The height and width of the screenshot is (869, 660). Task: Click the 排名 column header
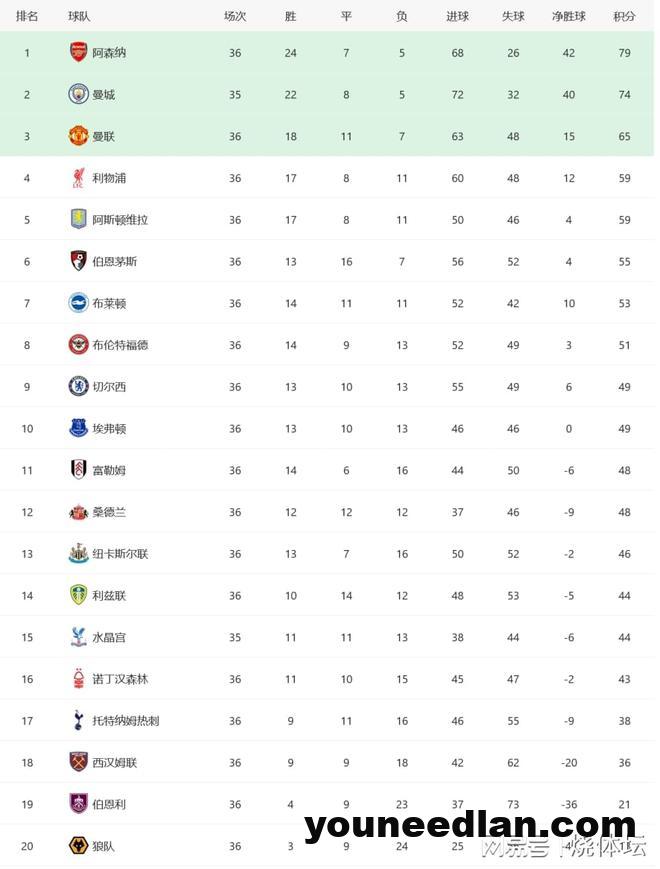27,17
